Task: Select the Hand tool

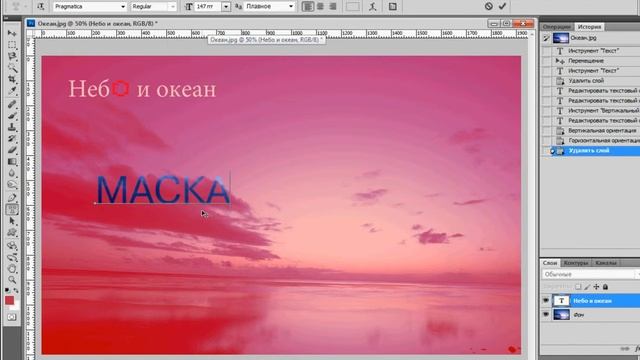Action: (12, 269)
